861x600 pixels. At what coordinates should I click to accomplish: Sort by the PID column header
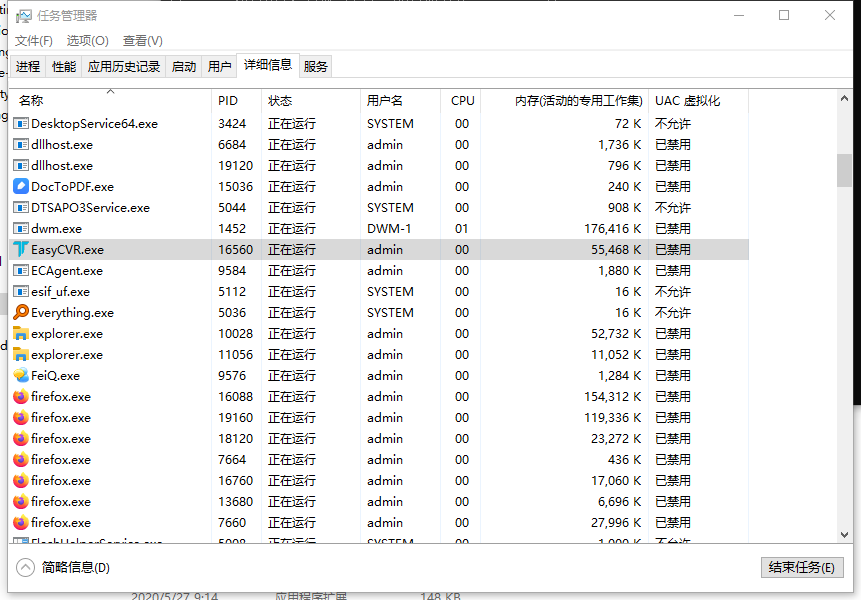[x=236, y=100]
